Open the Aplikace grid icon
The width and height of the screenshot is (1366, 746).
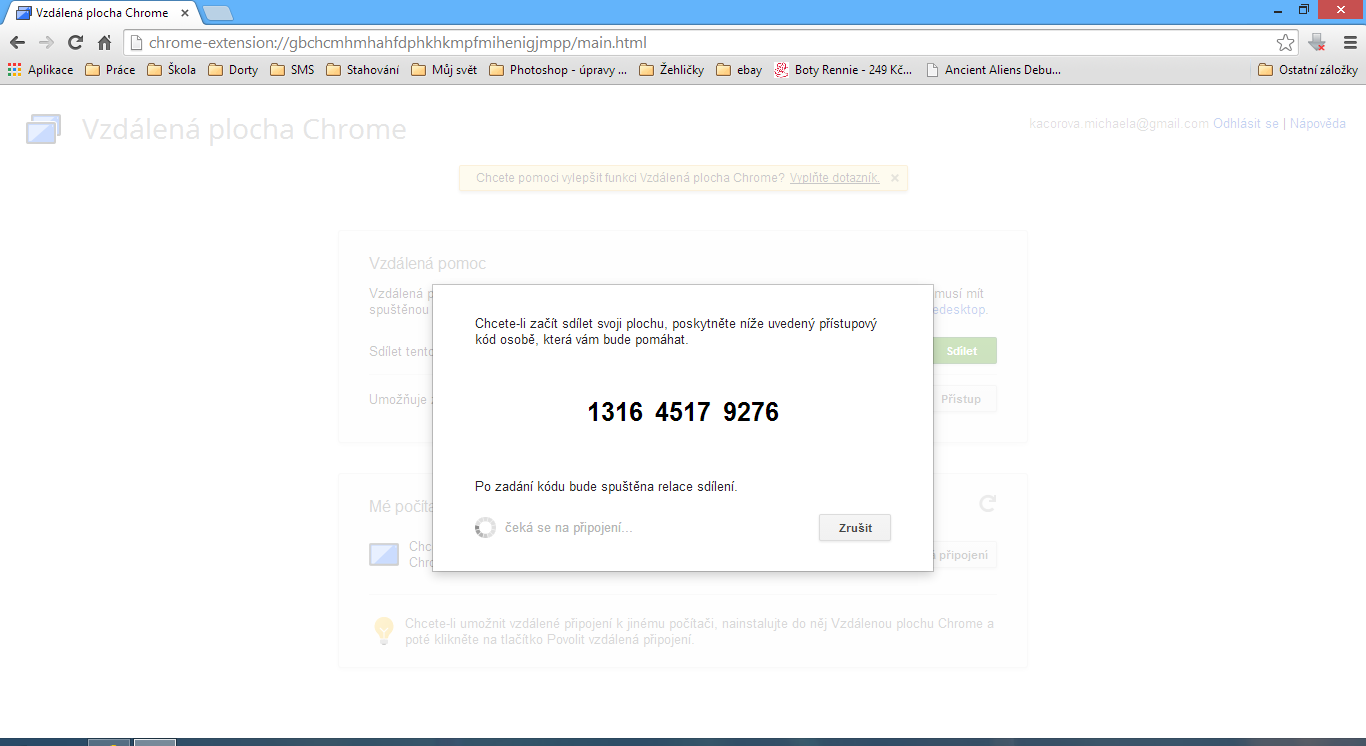(12, 69)
